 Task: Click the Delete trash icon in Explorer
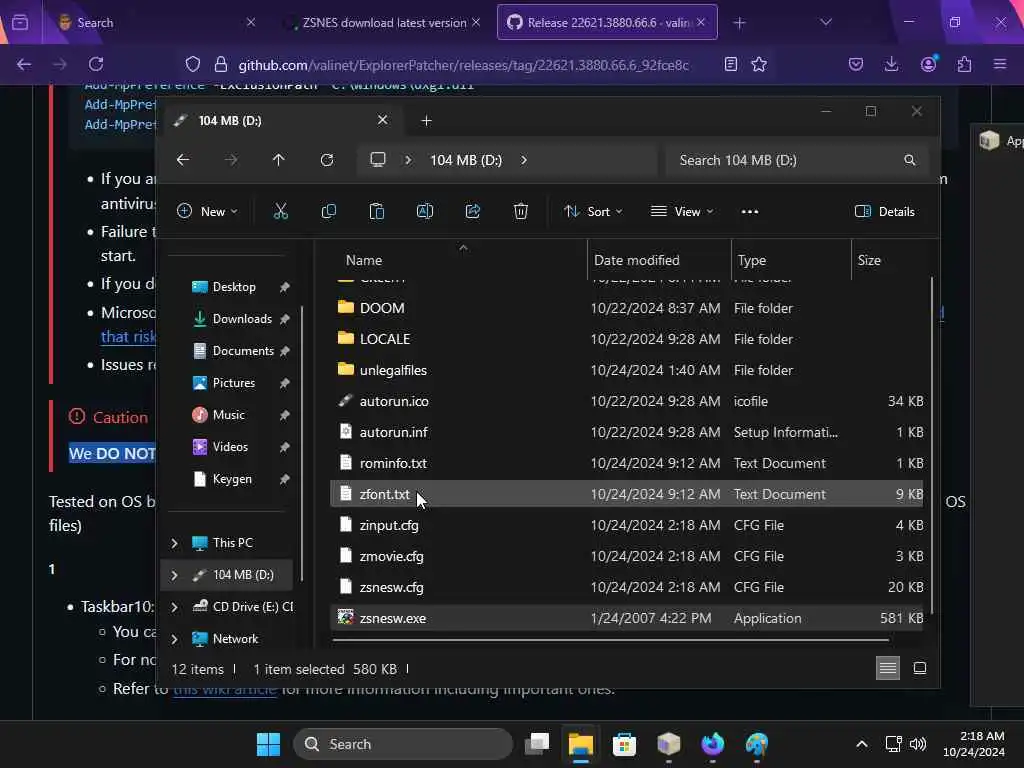coord(520,212)
